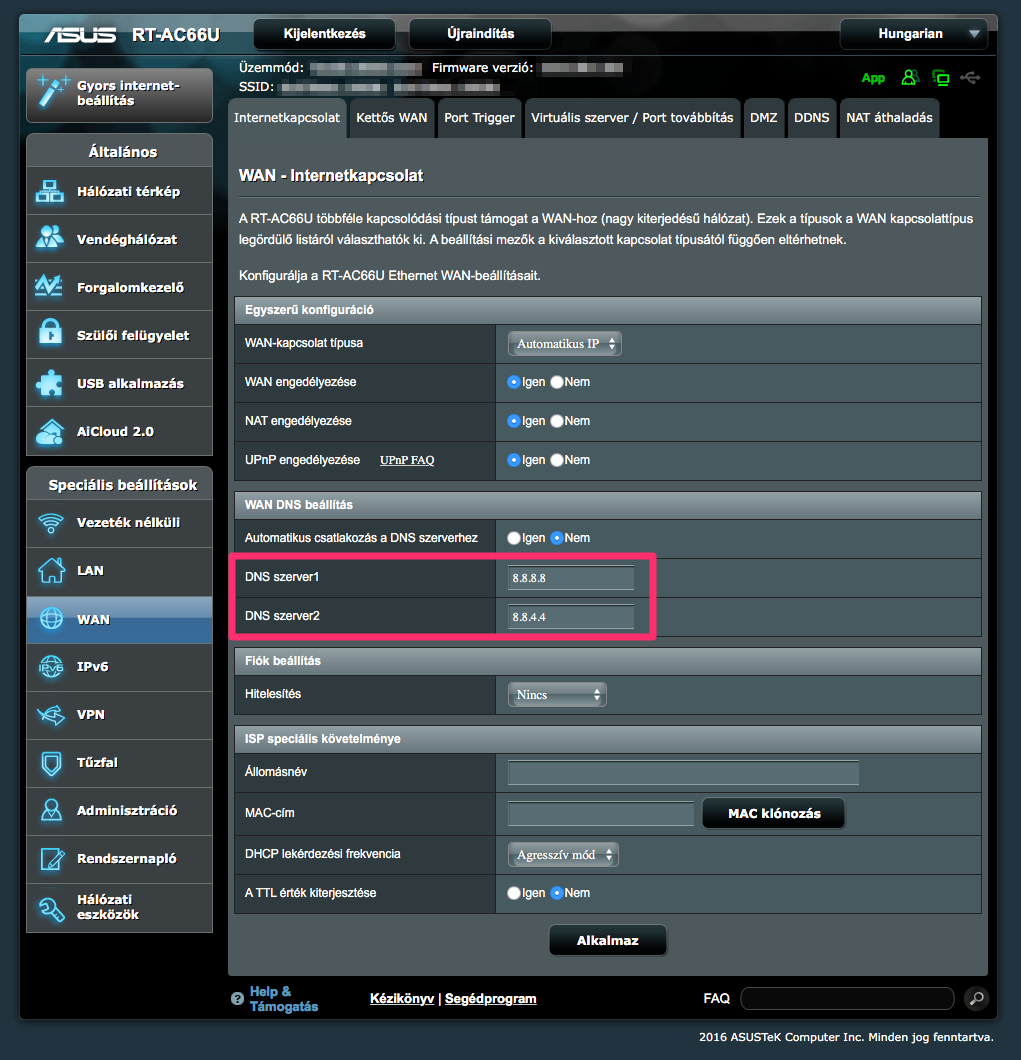Screen dimensions: 1021x1060
Task: Set NAT engedélyezése to Nem
Action: pyautogui.click(x=556, y=421)
